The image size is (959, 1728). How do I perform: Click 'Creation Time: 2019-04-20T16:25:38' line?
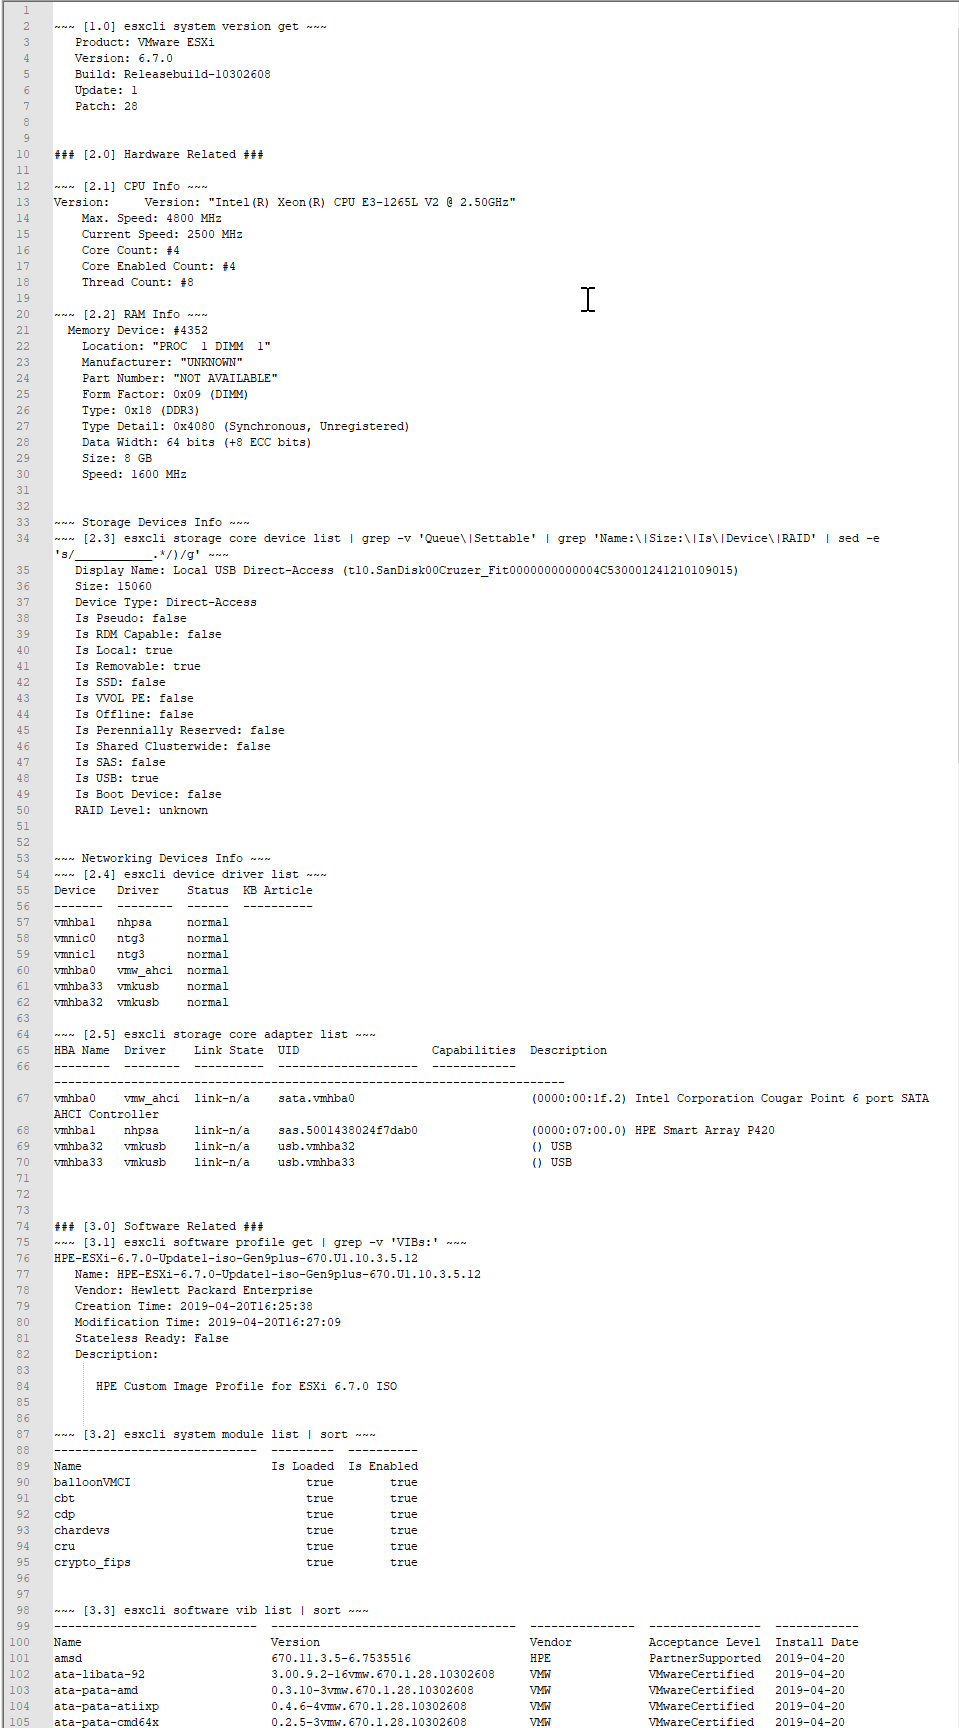point(194,1306)
